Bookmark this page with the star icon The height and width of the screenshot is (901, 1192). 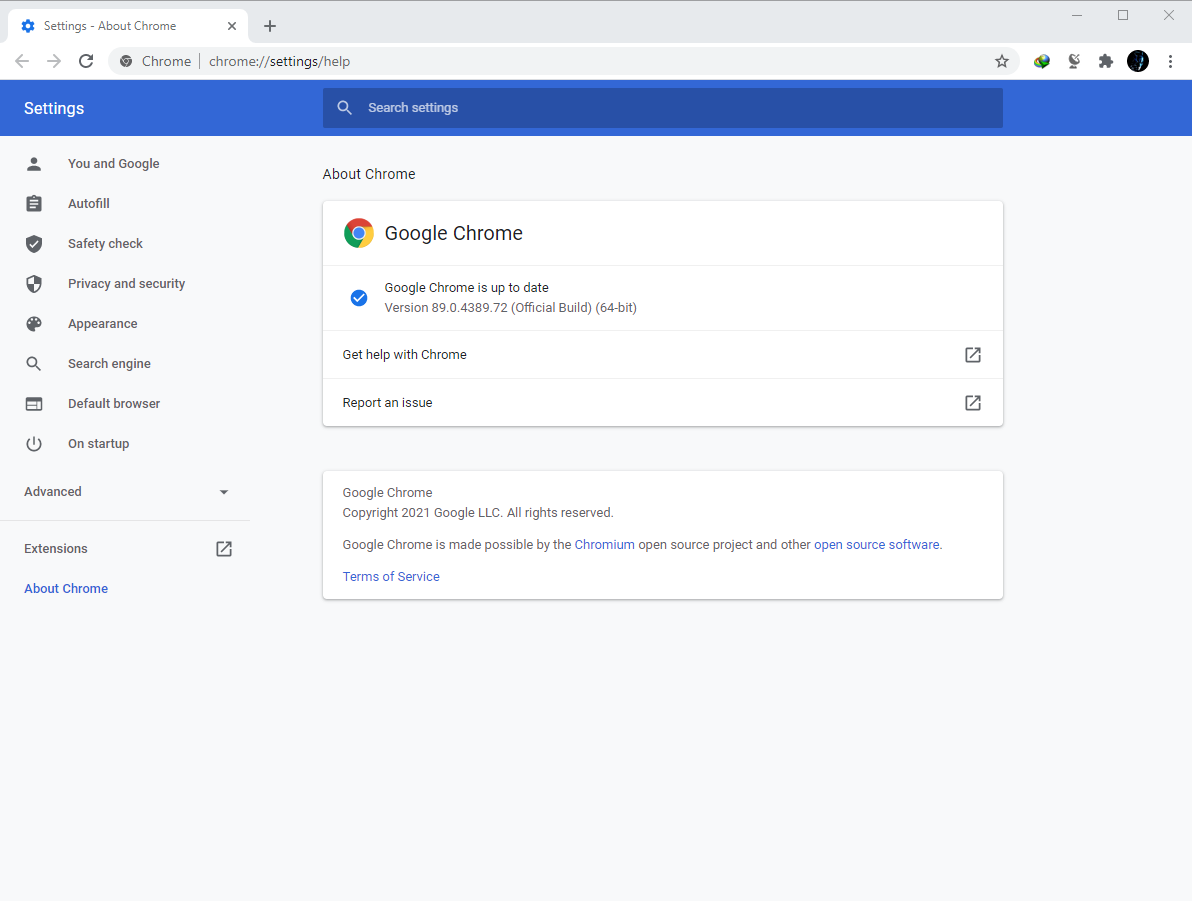pyautogui.click(x=1001, y=61)
